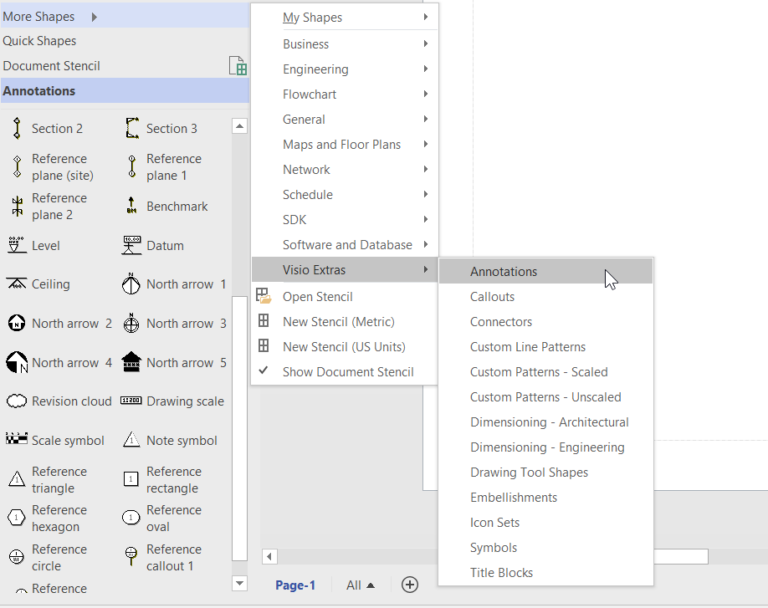This screenshot has height=608, width=768.
Task: Expand the Business submenu
Action: tap(345, 44)
